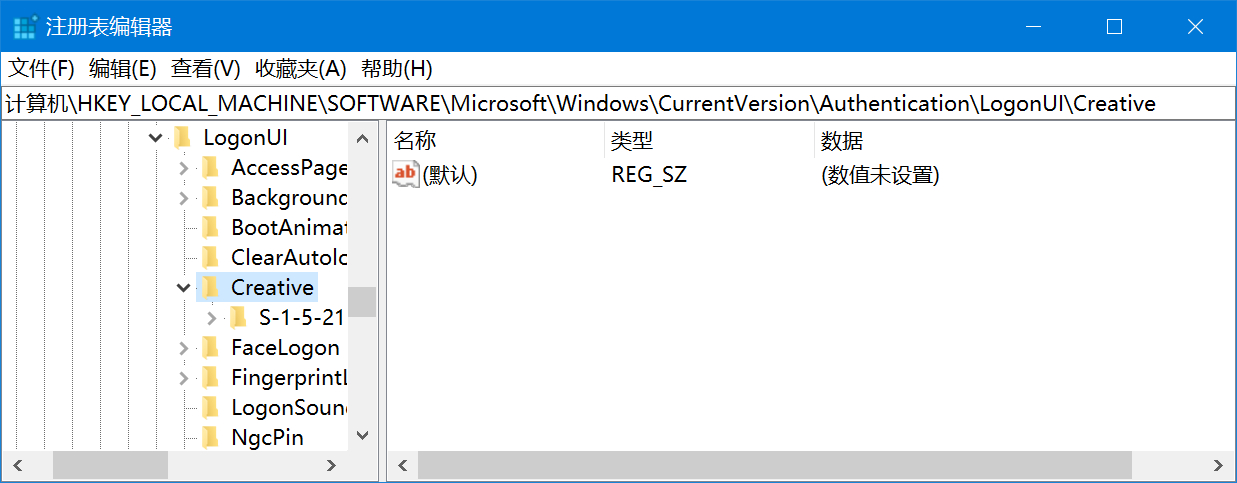
Task: Select the Fingerprint folder icon
Action: pyautogui.click(x=210, y=377)
